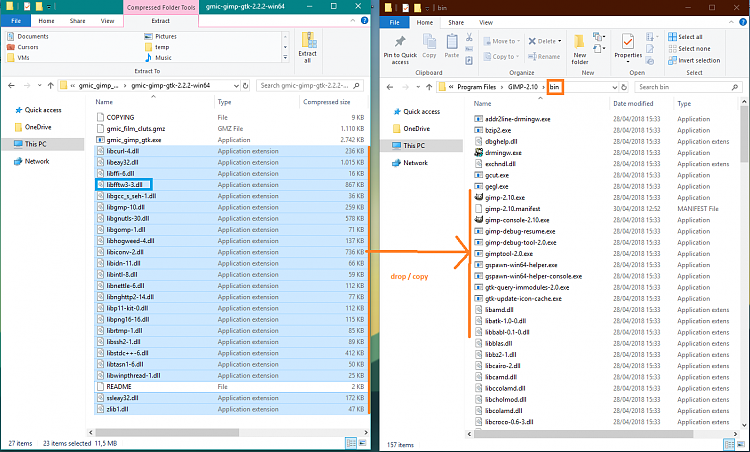Select This PC in bin window sidebar
750x452 pixels.
[414, 145]
